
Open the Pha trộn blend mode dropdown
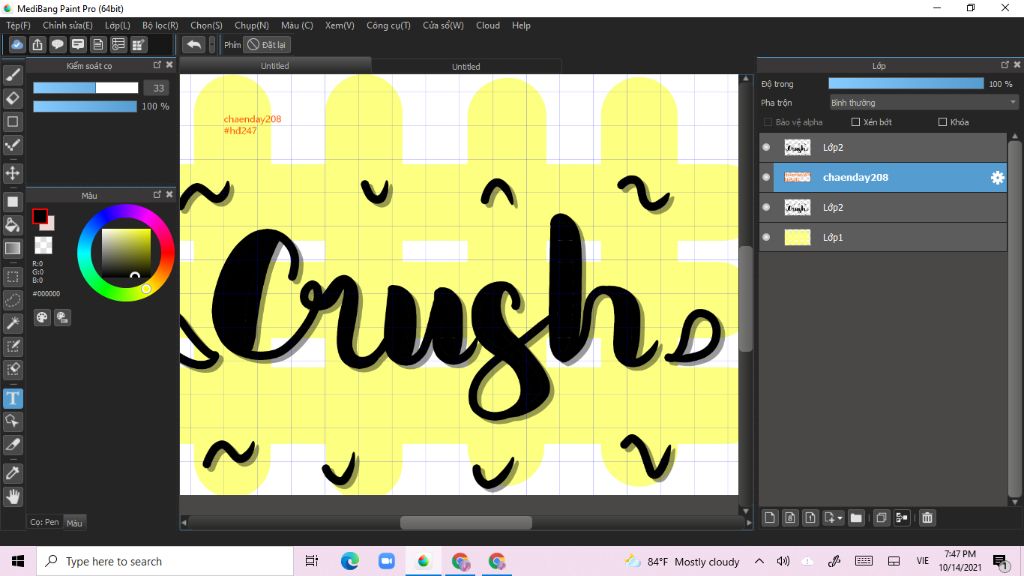click(923, 103)
